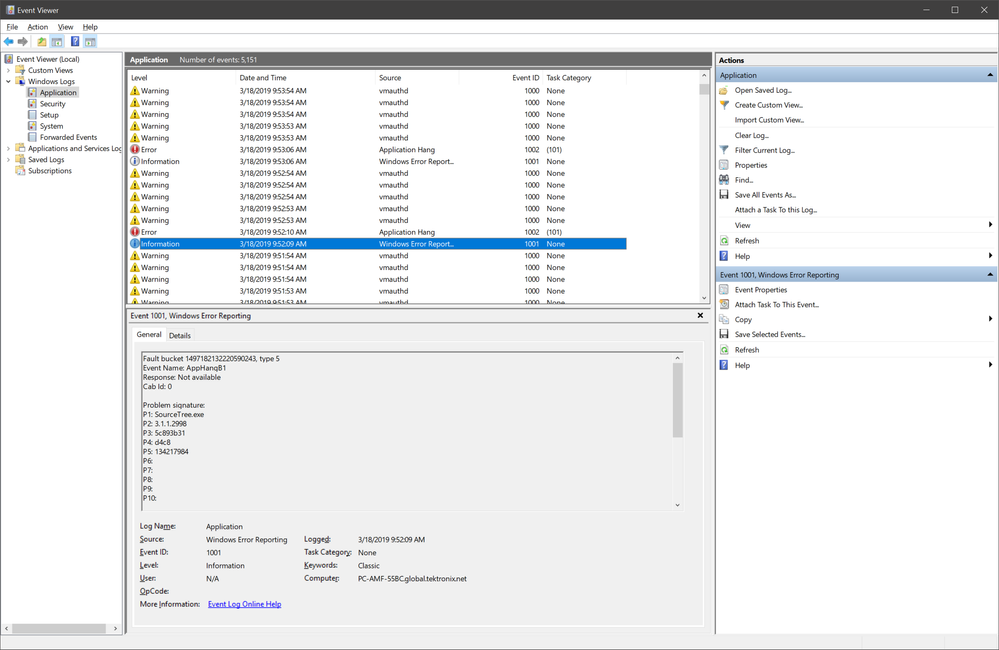Viewport: 999px width, 650px height.
Task: Select selected Information event at 9:52:09 AM
Action: (377, 244)
